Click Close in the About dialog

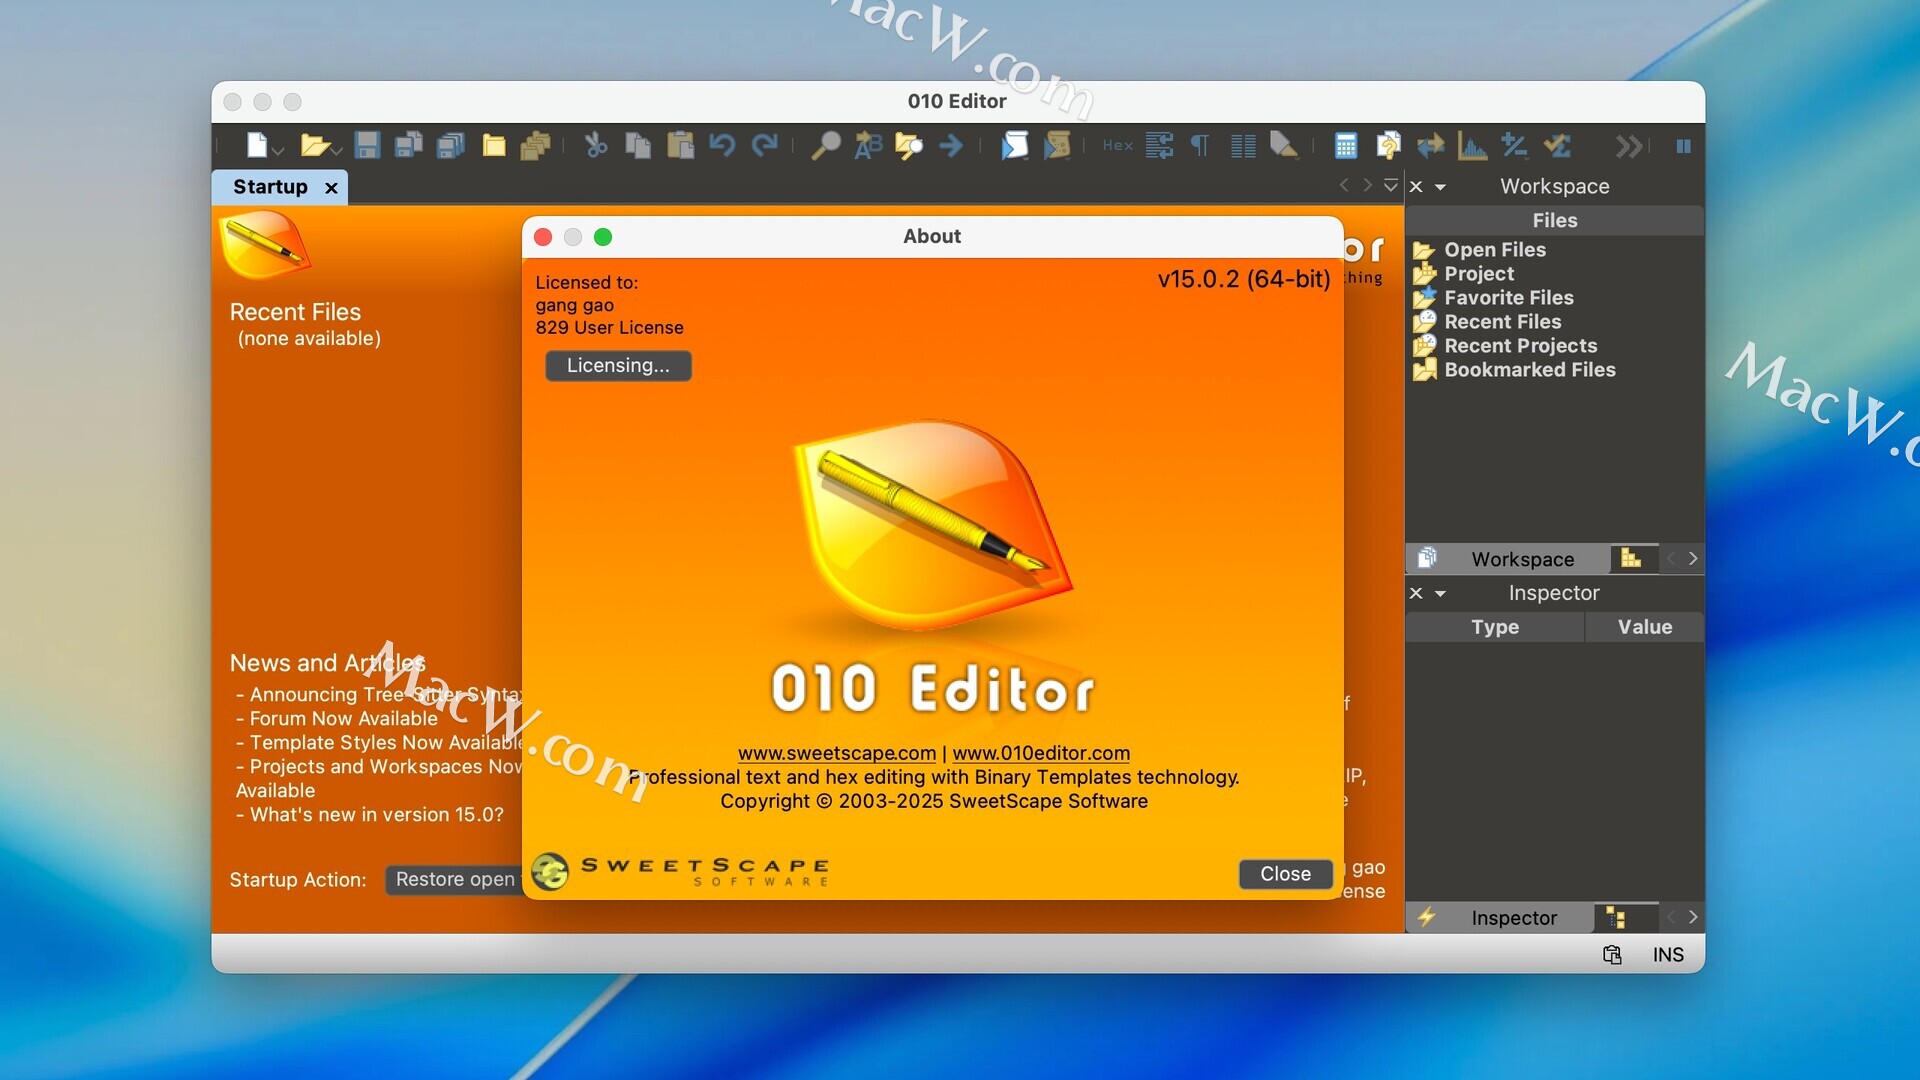(1285, 874)
